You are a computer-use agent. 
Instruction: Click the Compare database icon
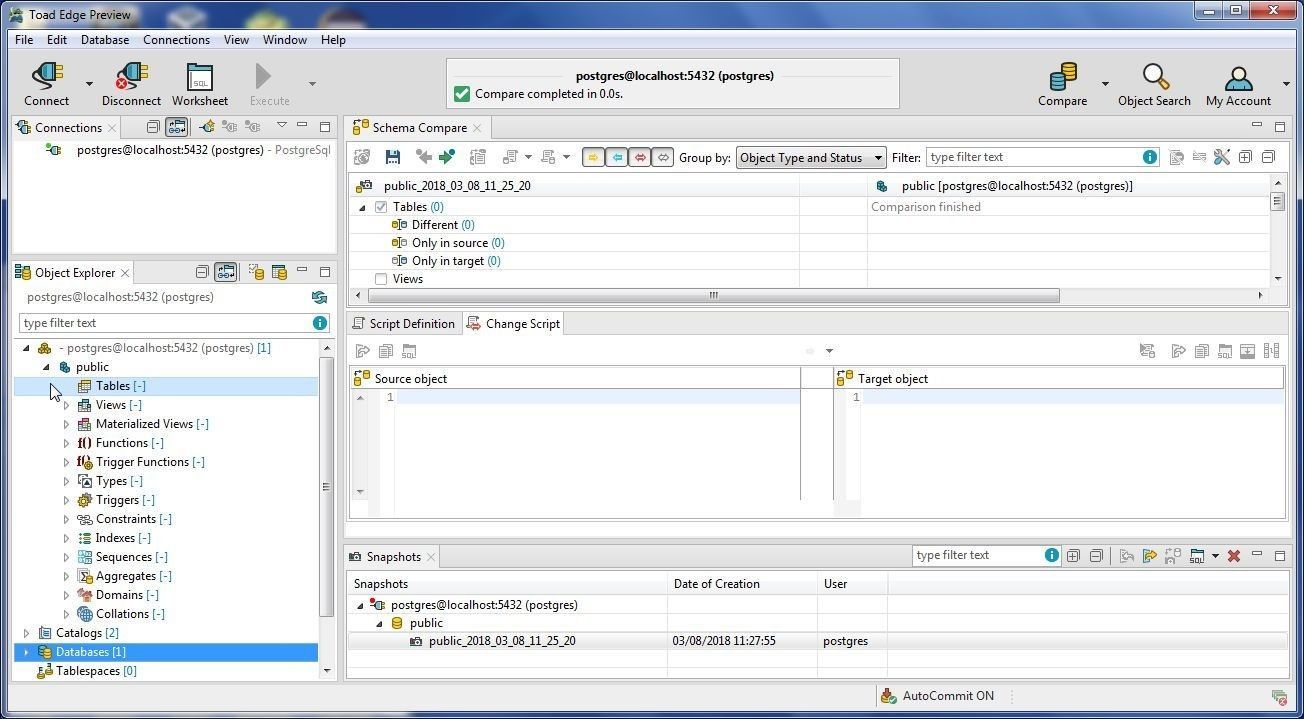click(x=1063, y=77)
